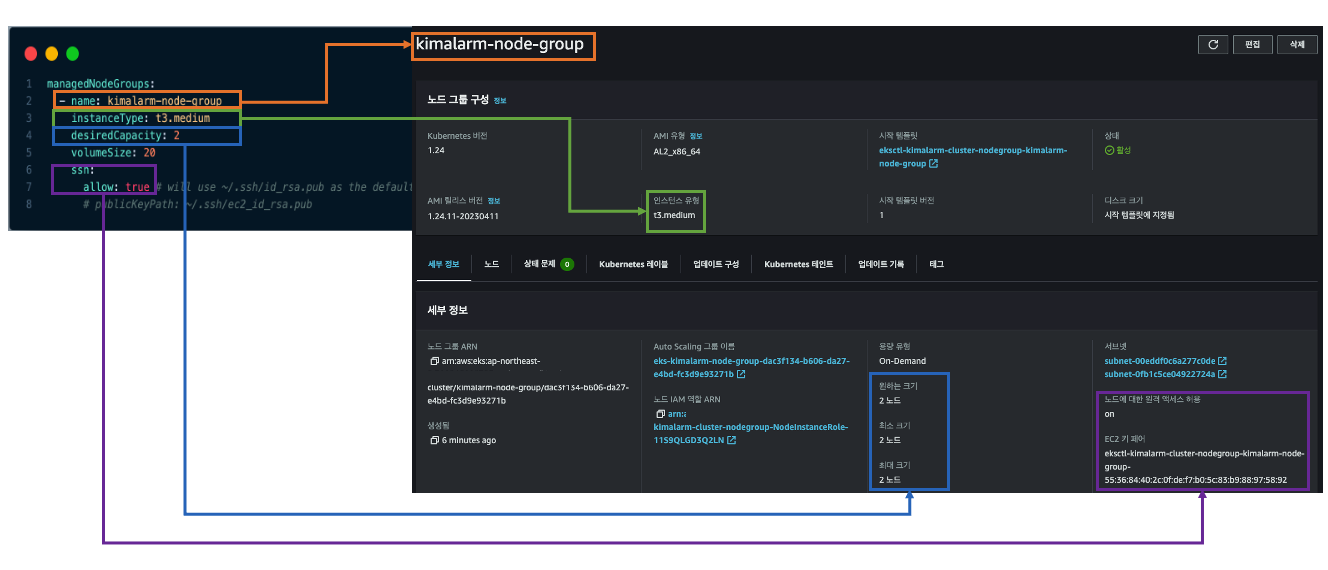Click the 편집 edit button
Screen dimensions: 1328x570
pos(1253,44)
